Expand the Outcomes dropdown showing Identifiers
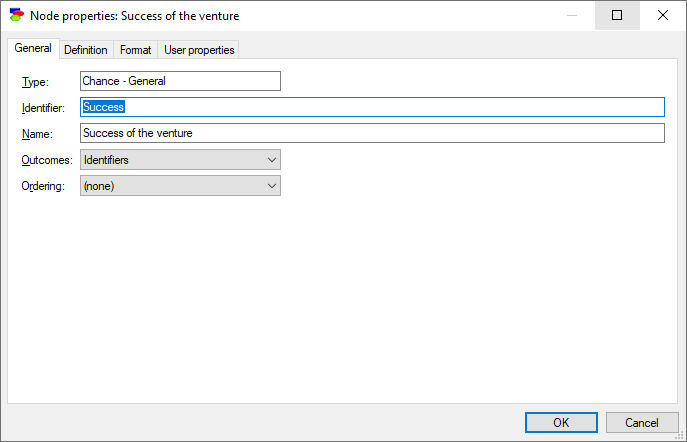The image size is (687, 442). pyautogui.click(x=180, y=160)
